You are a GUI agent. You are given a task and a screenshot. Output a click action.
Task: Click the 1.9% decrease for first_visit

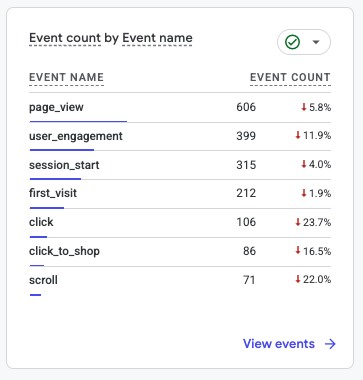pos(316,193)
